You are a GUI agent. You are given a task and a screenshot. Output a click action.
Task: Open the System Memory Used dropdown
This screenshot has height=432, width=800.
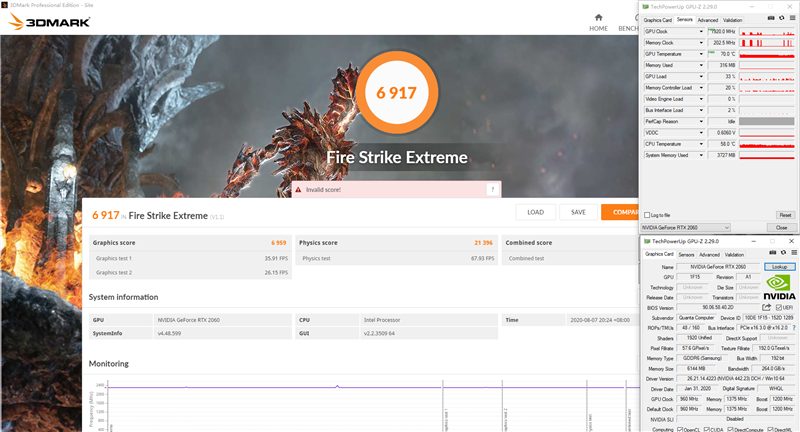[x=701, y=155]
